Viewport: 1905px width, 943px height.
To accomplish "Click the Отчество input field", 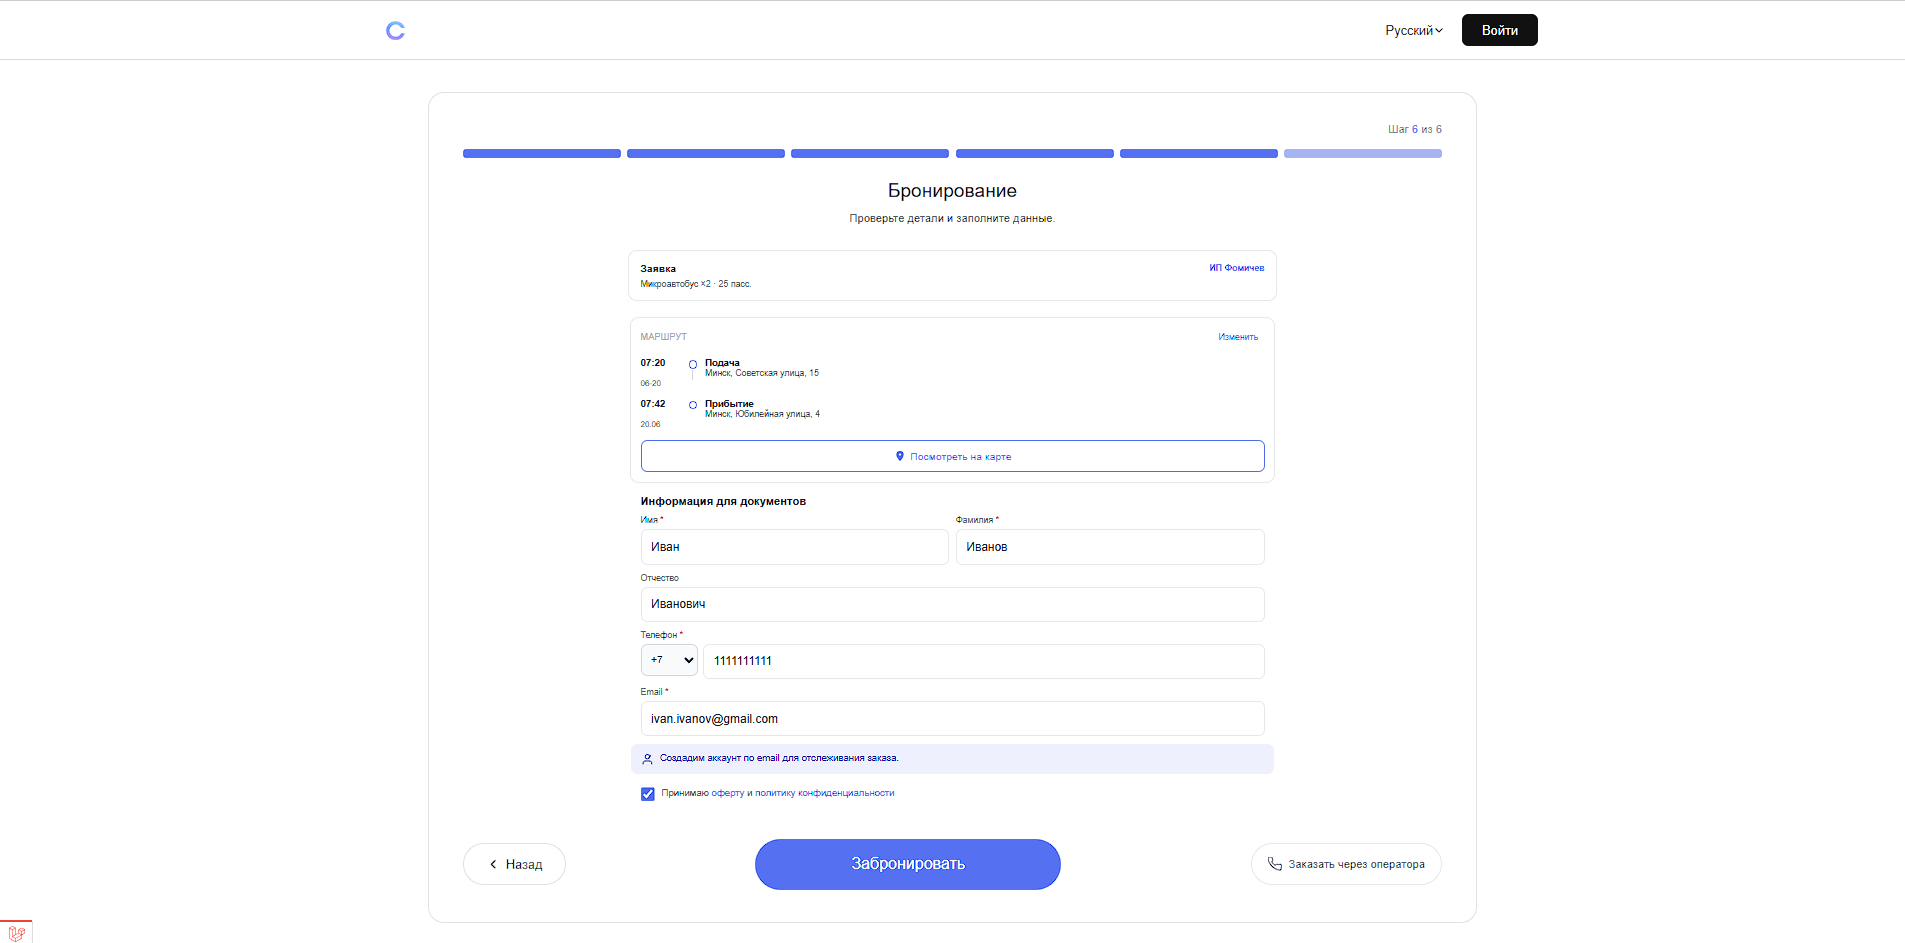I will click(952, 604).
